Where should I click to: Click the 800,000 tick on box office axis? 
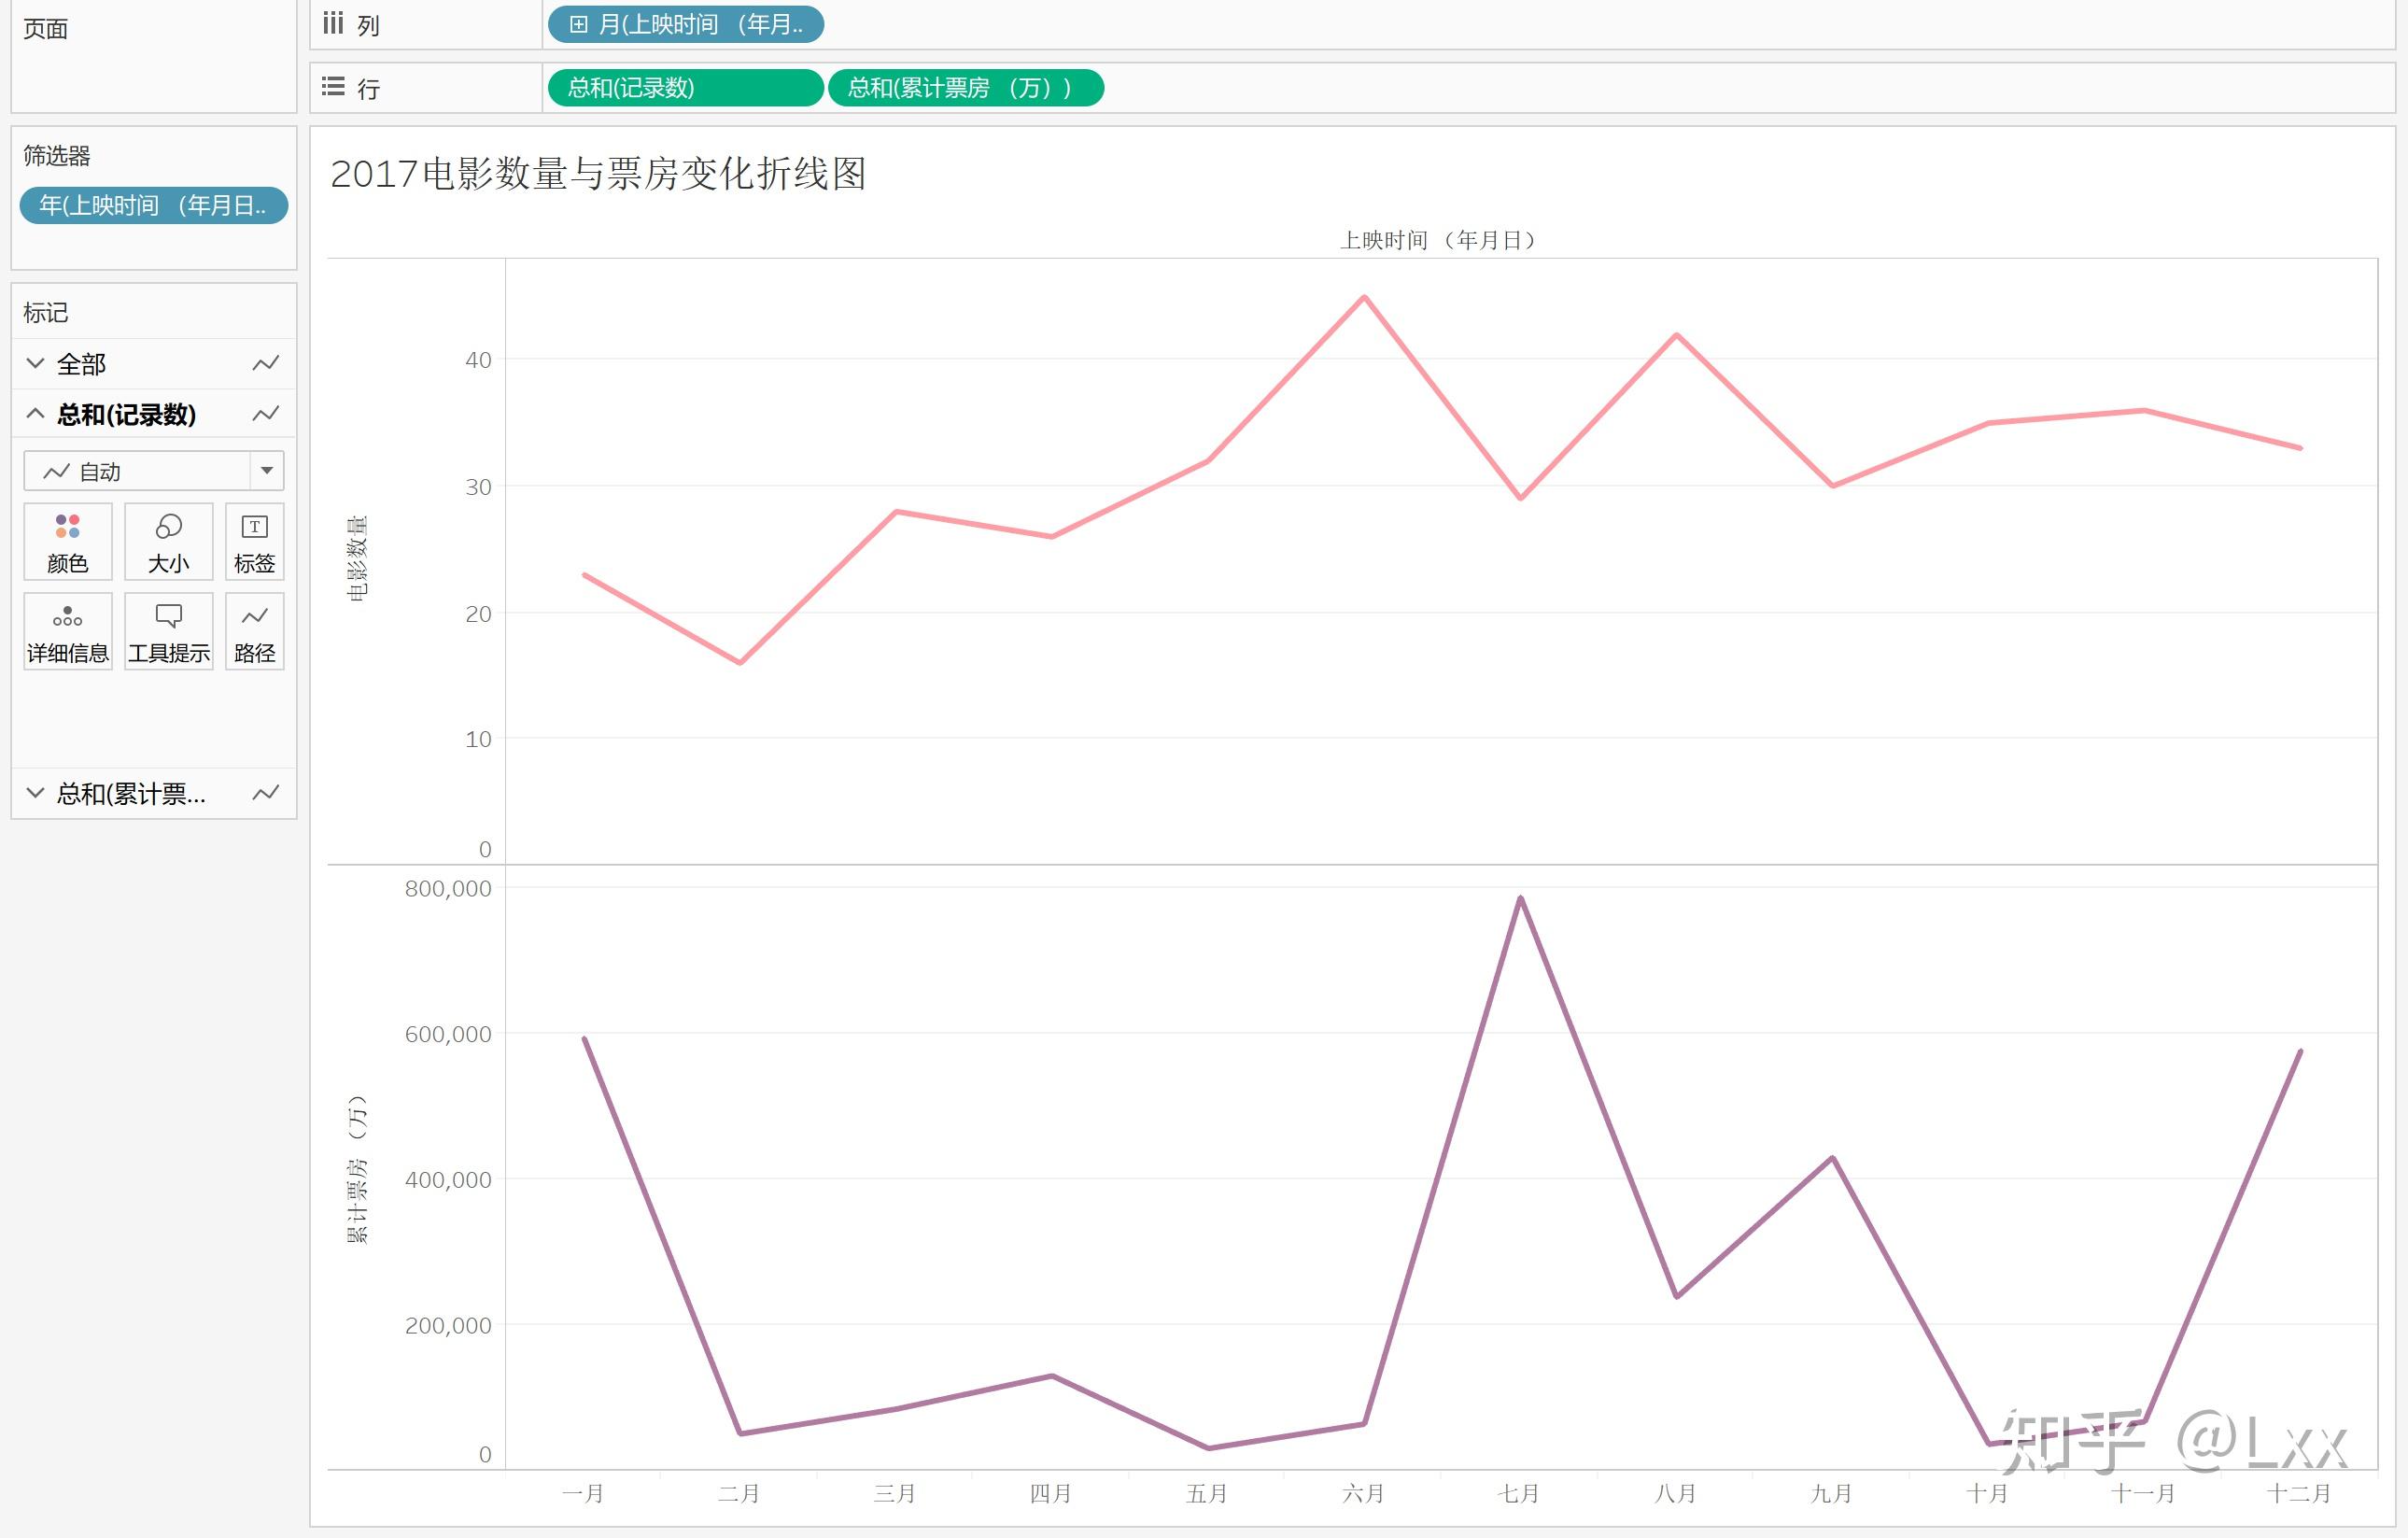[x=448, y=889]
